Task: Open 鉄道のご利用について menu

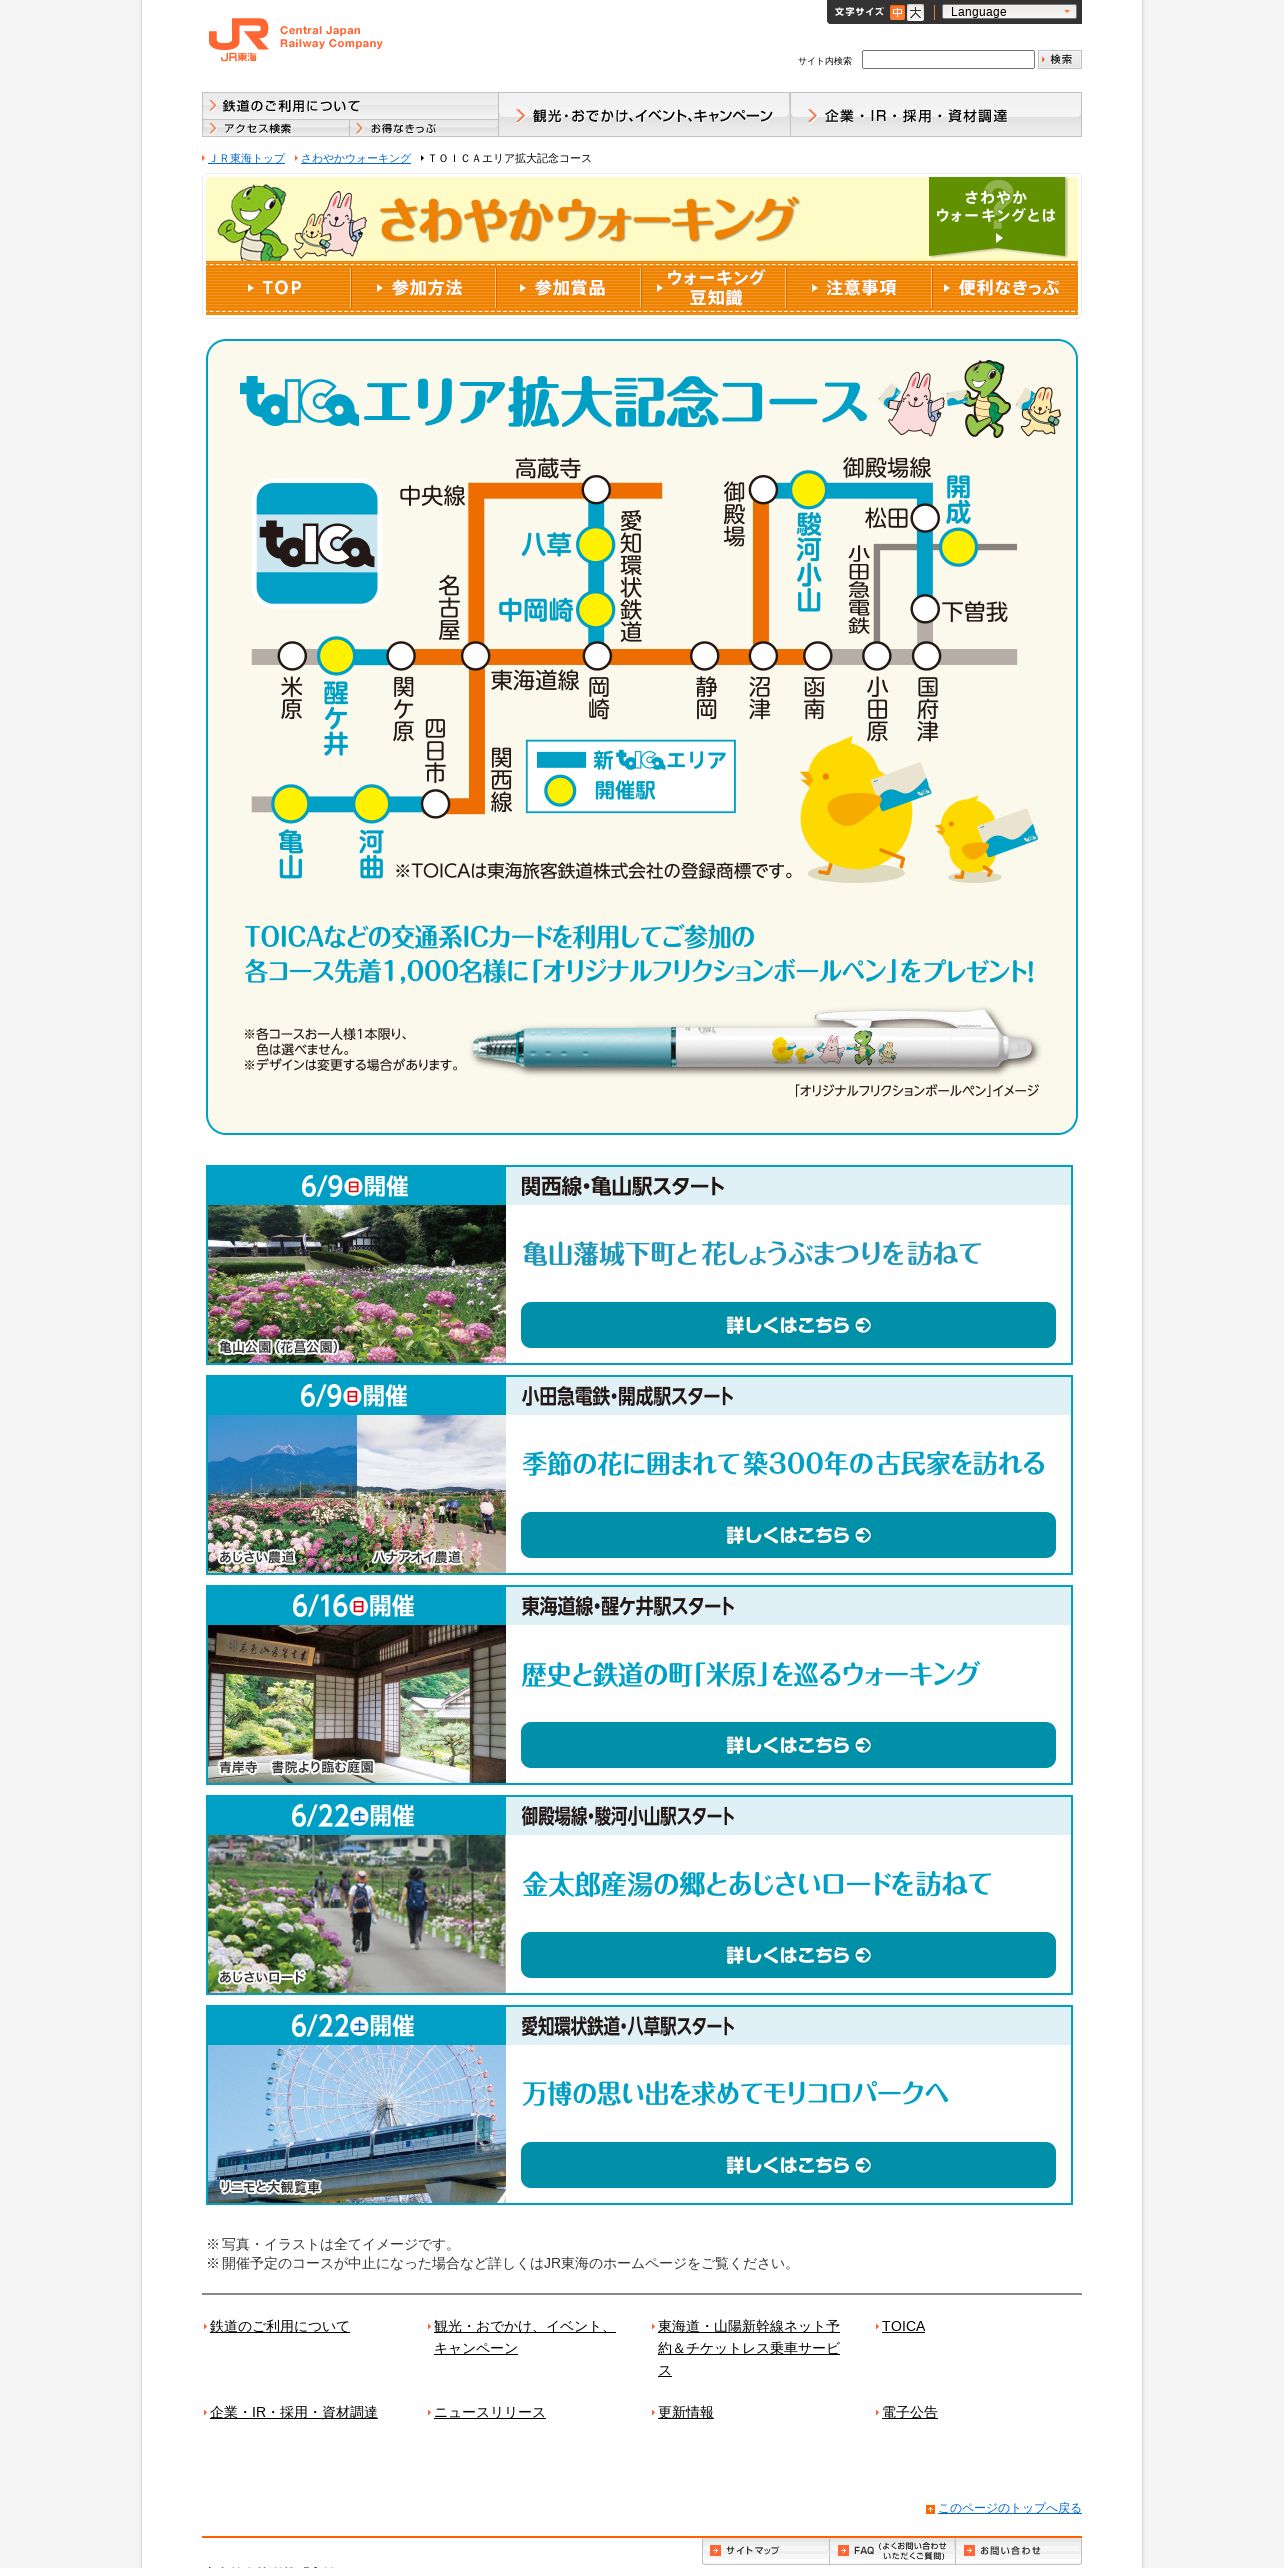Action: point(350,106)
